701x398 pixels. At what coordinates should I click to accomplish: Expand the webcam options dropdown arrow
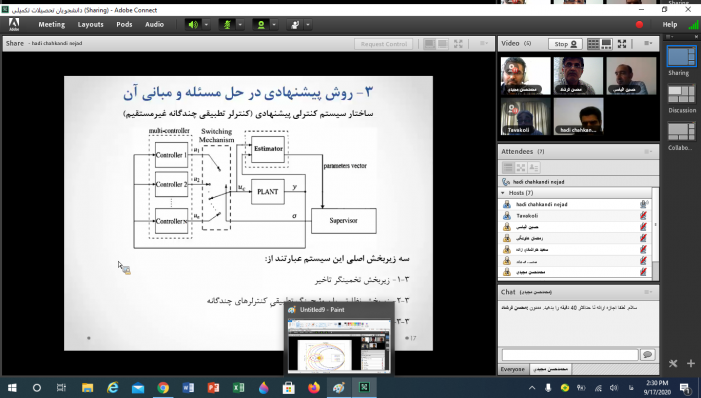point(274,25)
